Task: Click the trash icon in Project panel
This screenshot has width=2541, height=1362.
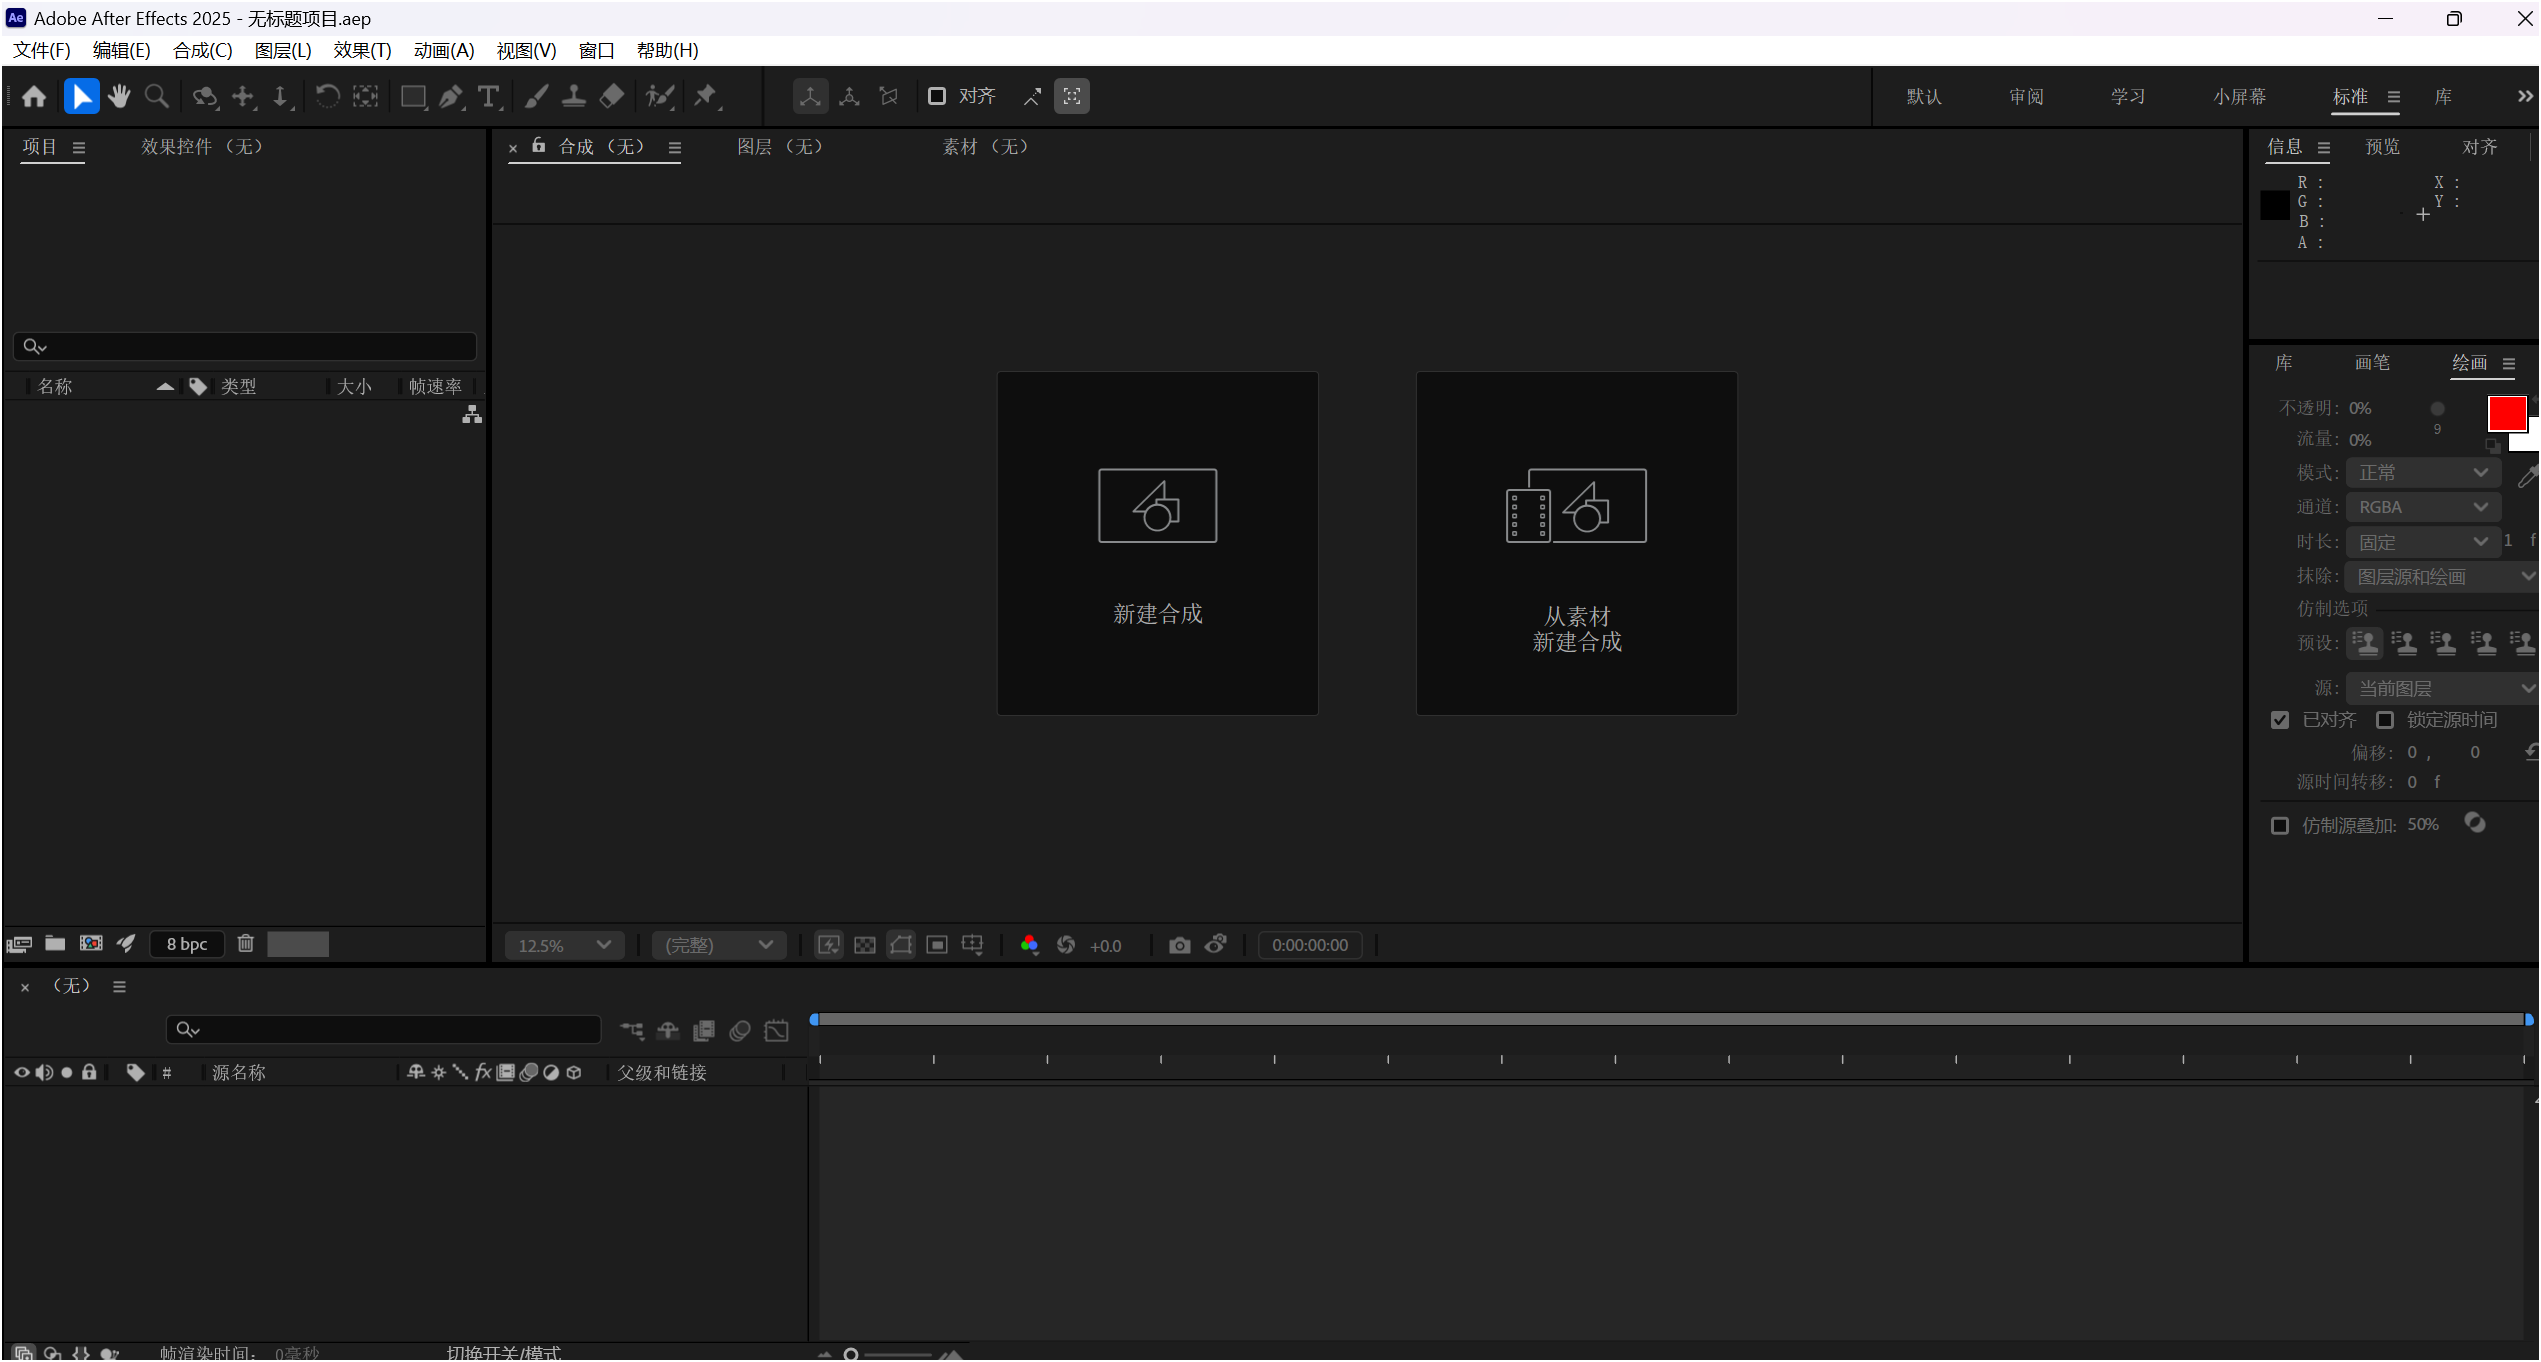Action: (246, 943)
